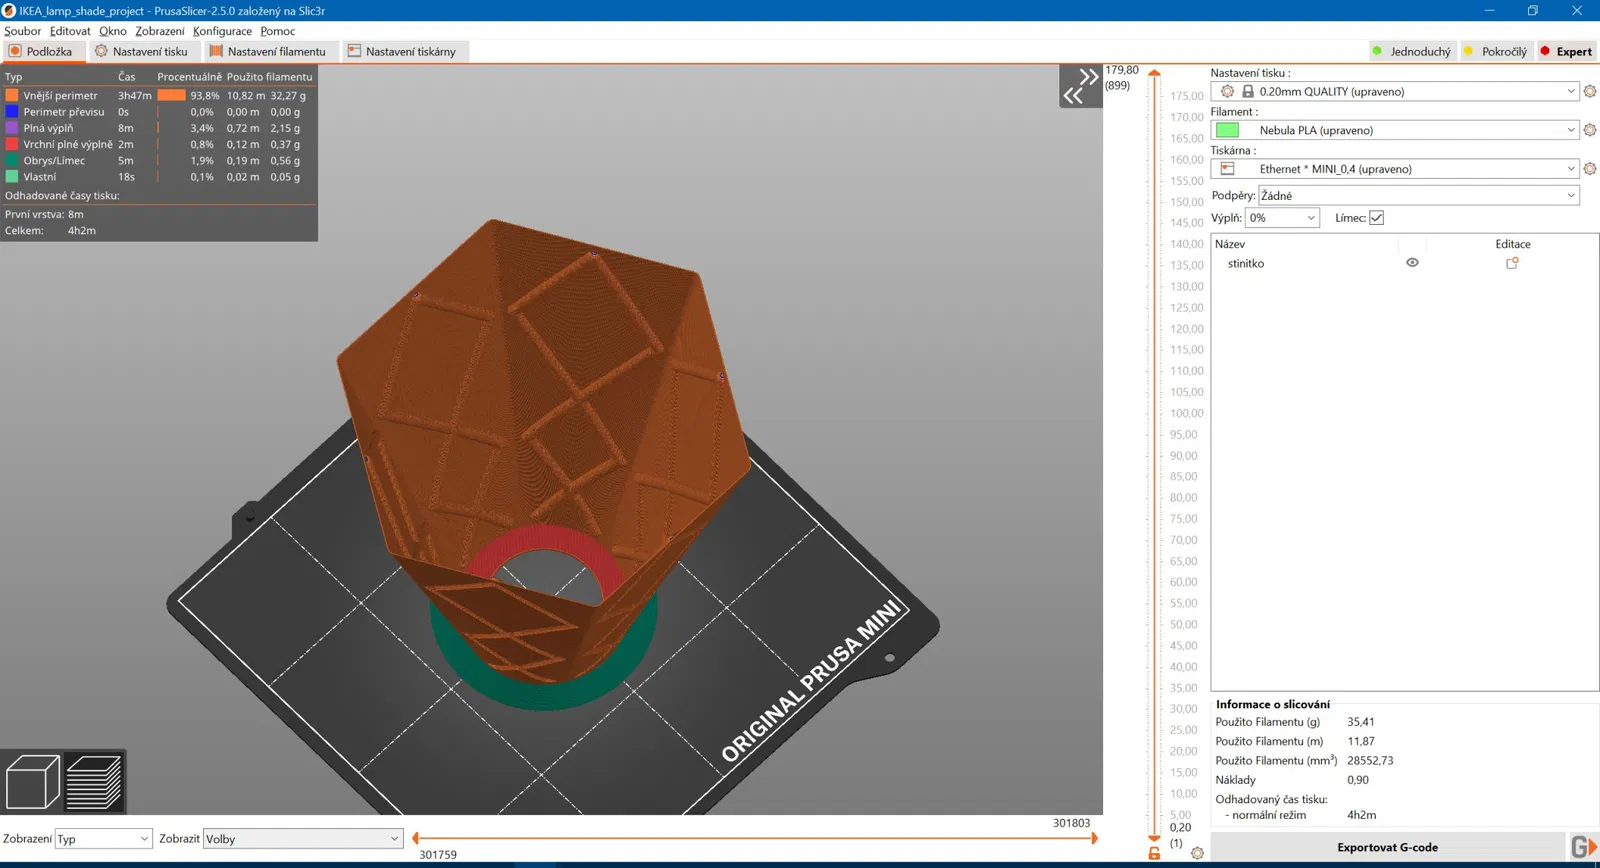The height and width of the screenshot is (868, 1600).
Task: Expand the Podpěry dropdown
Action: [1418, 196]
